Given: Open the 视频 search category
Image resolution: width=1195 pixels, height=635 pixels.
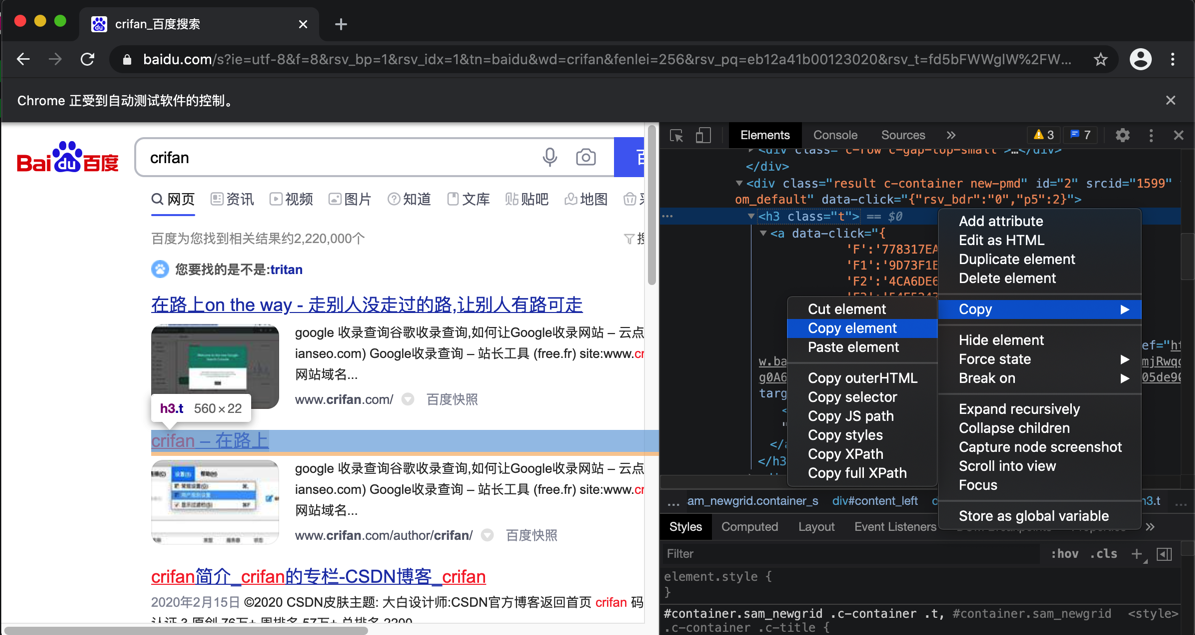Looking at the screenshot, I should pyautogui.click(x=291, y=199).
